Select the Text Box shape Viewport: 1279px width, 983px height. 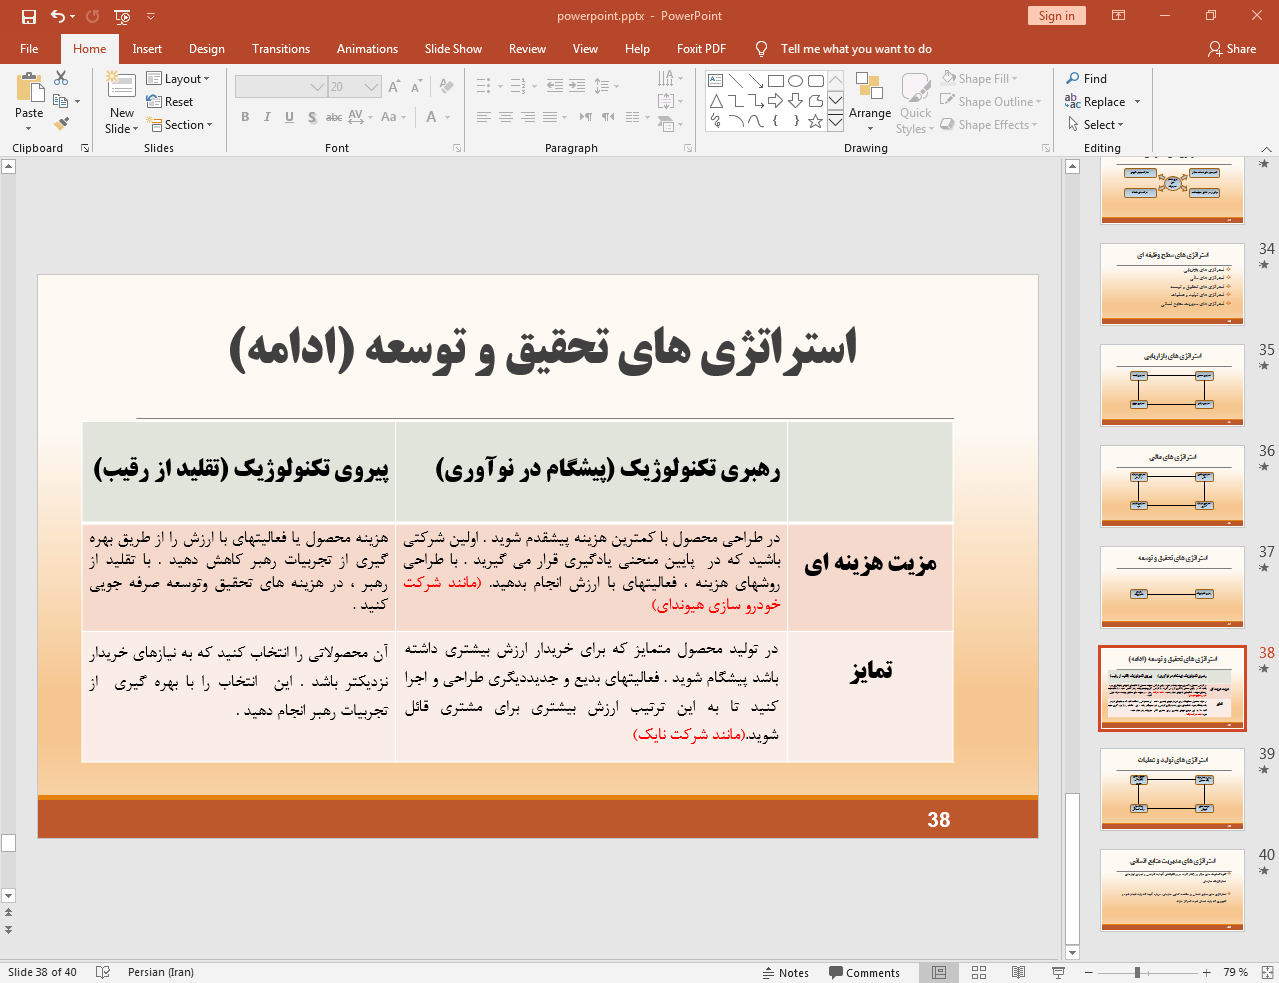(716, 81)
